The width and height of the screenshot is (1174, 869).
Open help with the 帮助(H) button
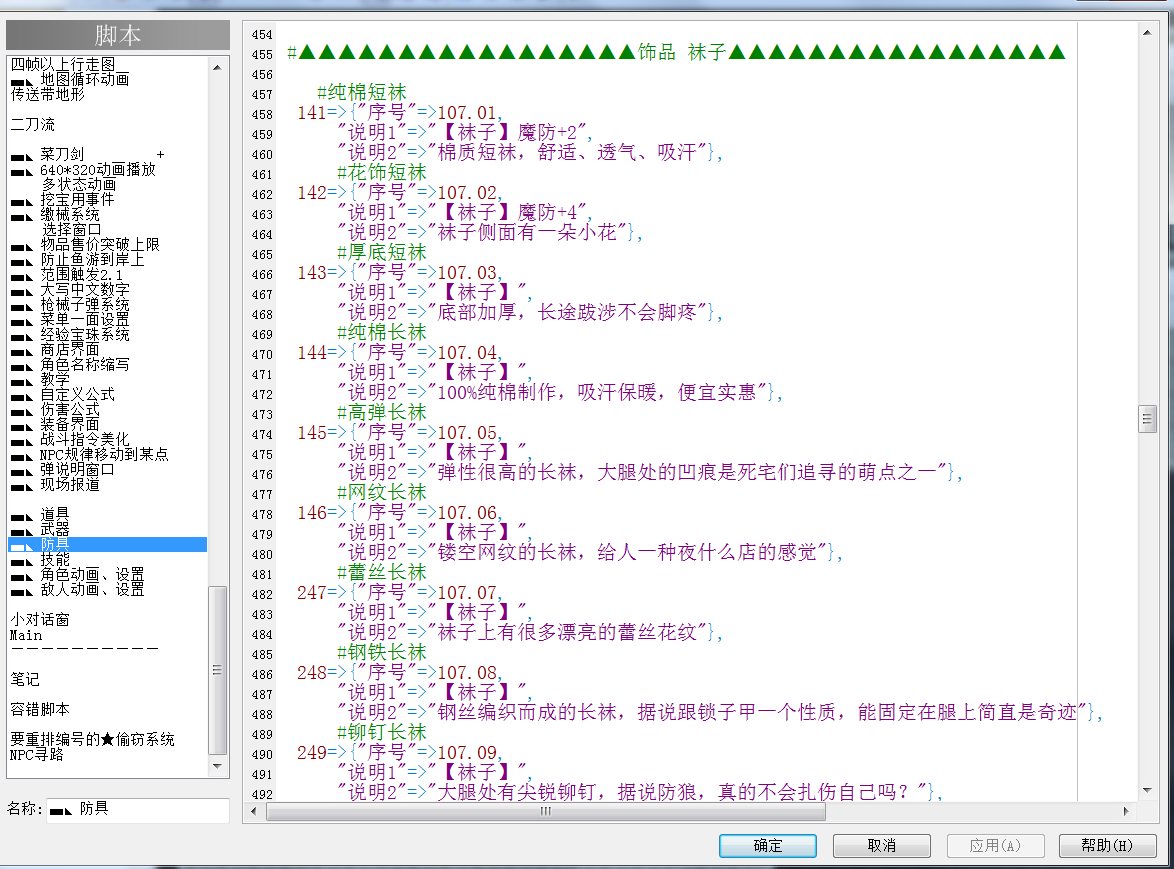1107,846
